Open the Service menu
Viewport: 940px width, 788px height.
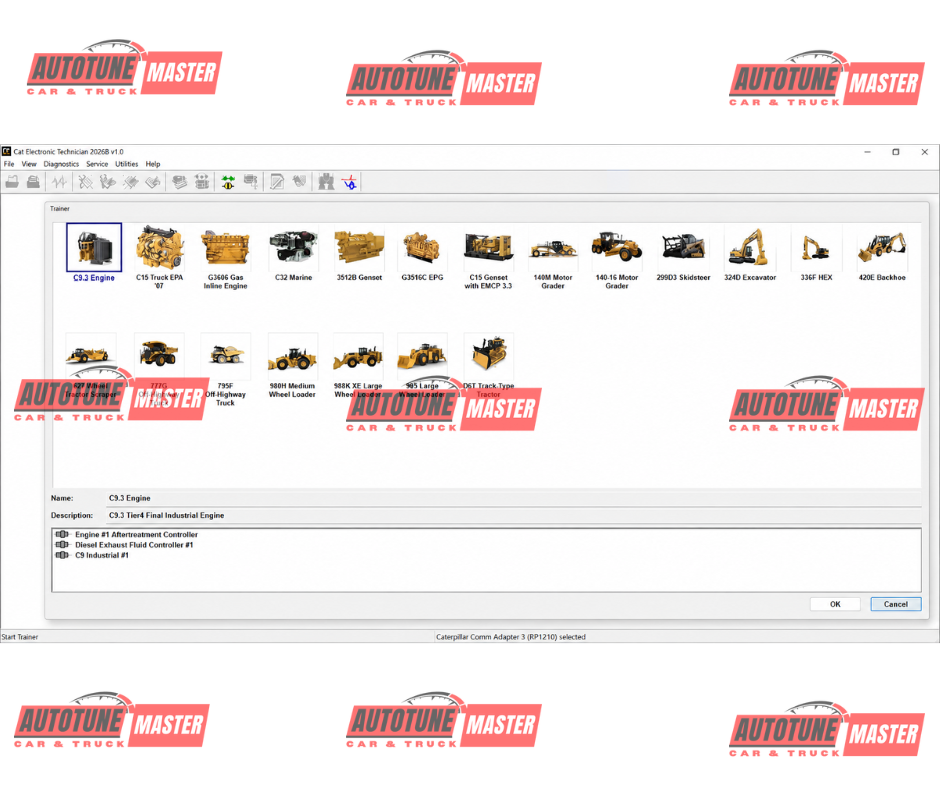tap(97, 164)
